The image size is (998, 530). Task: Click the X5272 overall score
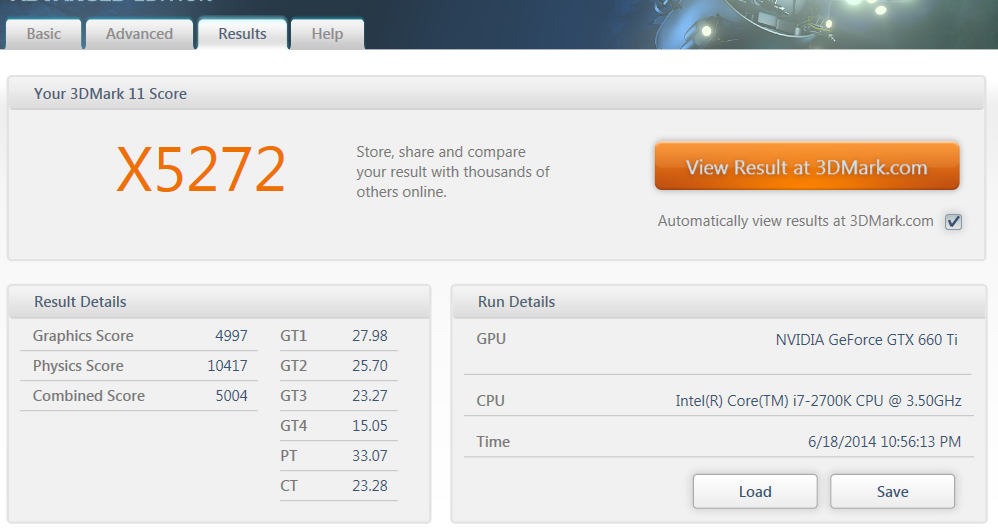tap(201, 169)
